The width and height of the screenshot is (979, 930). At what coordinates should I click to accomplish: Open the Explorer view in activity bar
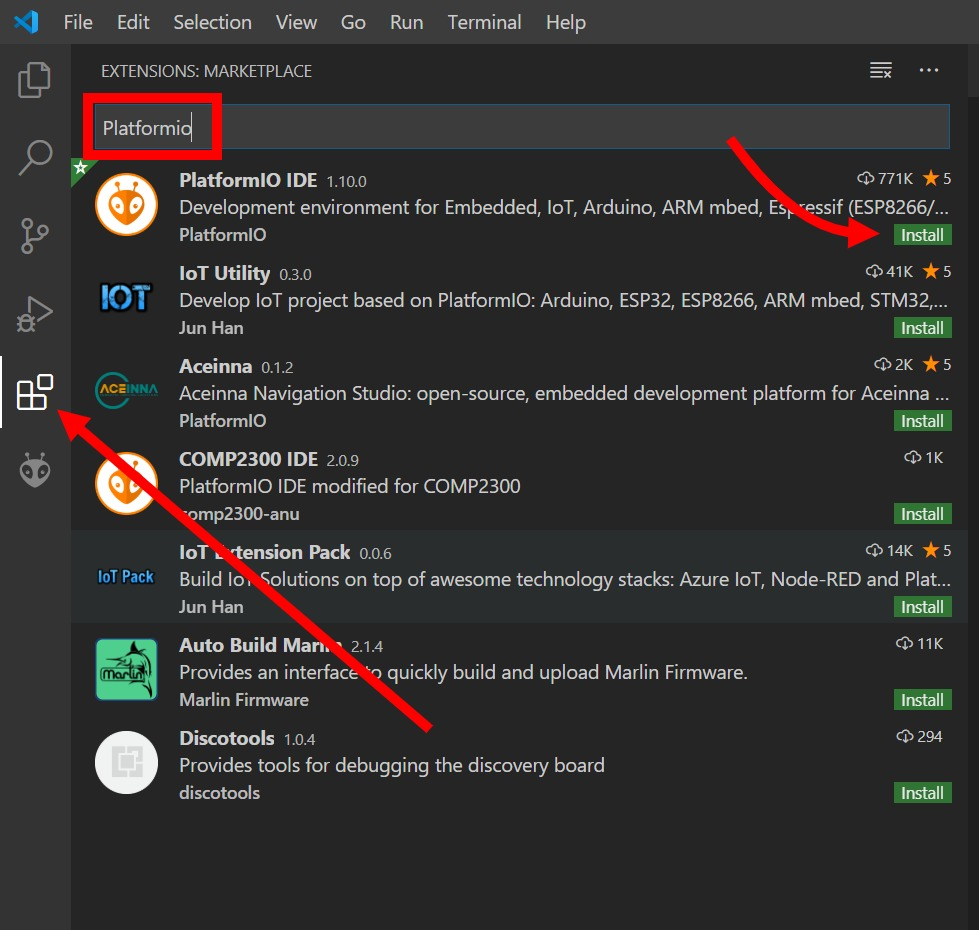point(34,80)
